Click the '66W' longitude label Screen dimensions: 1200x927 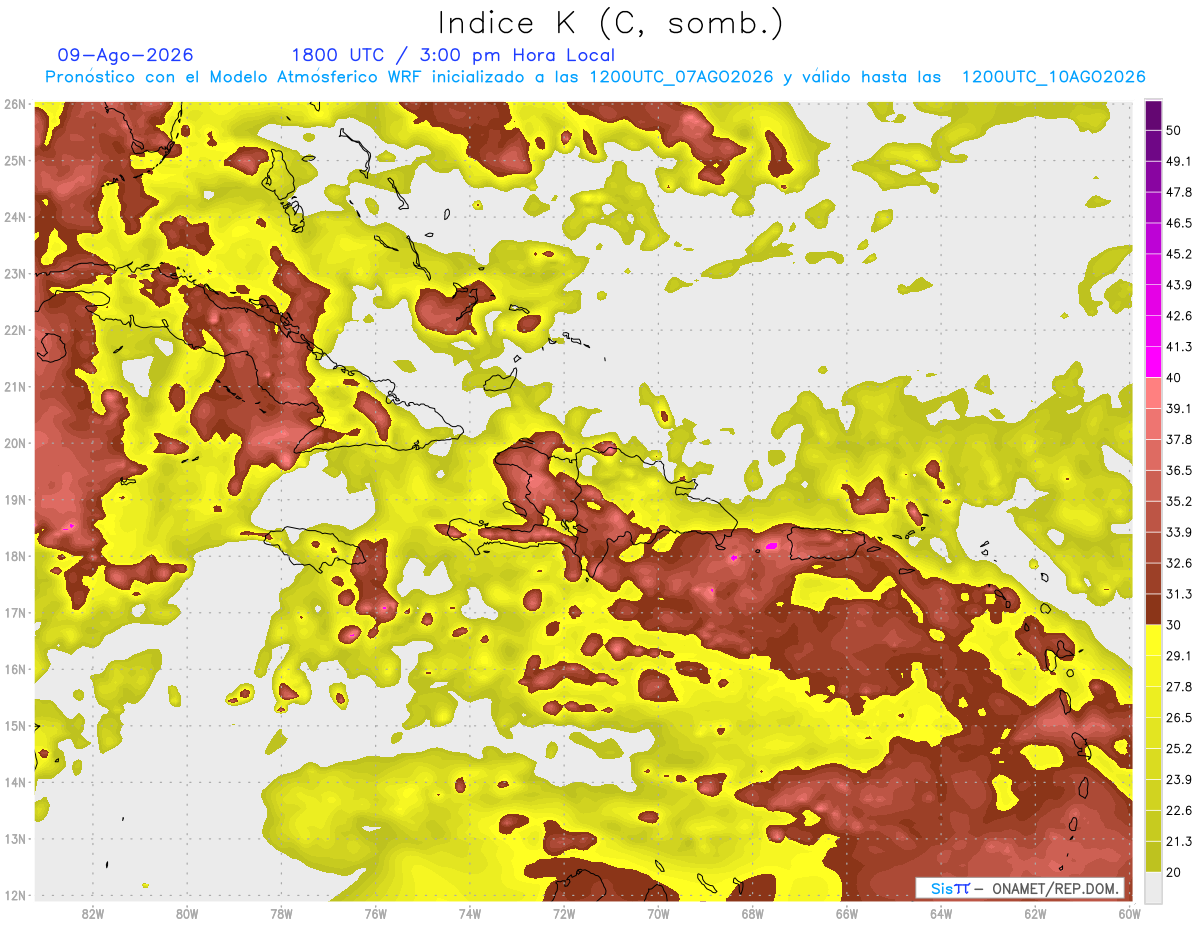pyautogui.click(x=846, y=914)
